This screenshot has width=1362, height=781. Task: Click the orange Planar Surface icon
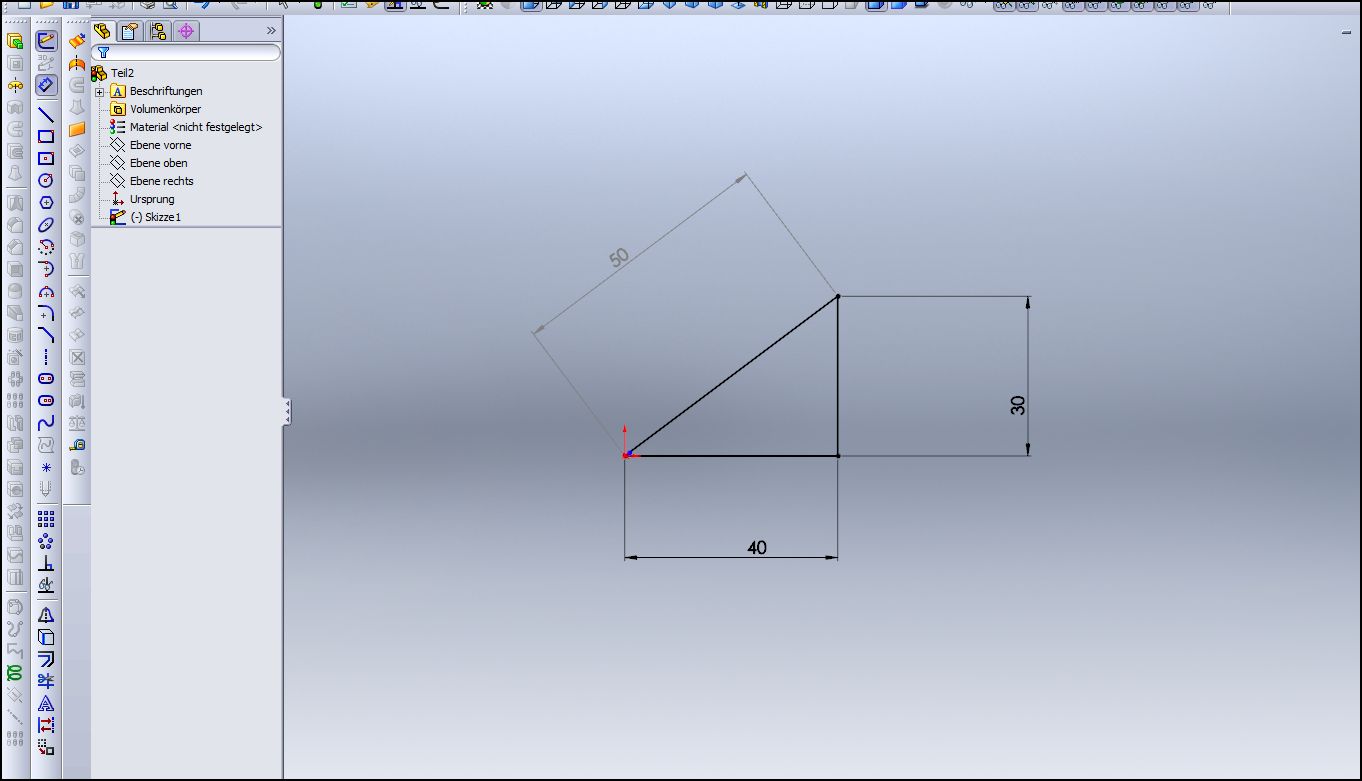tap(77, 129)
